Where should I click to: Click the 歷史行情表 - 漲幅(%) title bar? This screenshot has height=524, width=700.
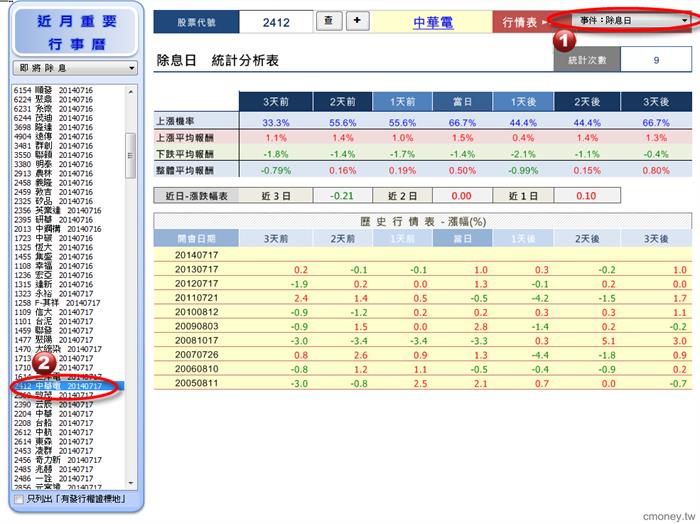[x=423, y=221]
